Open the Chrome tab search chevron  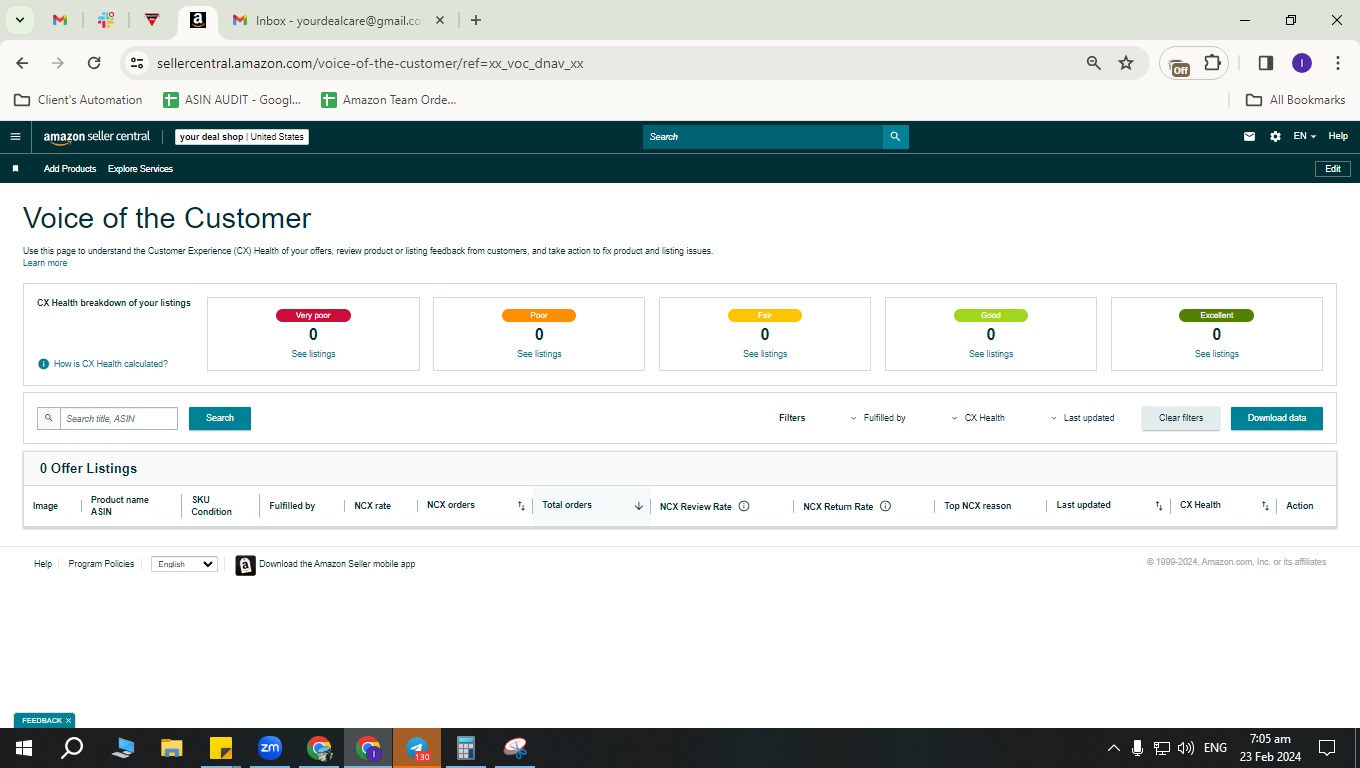(x=19, y=20)
